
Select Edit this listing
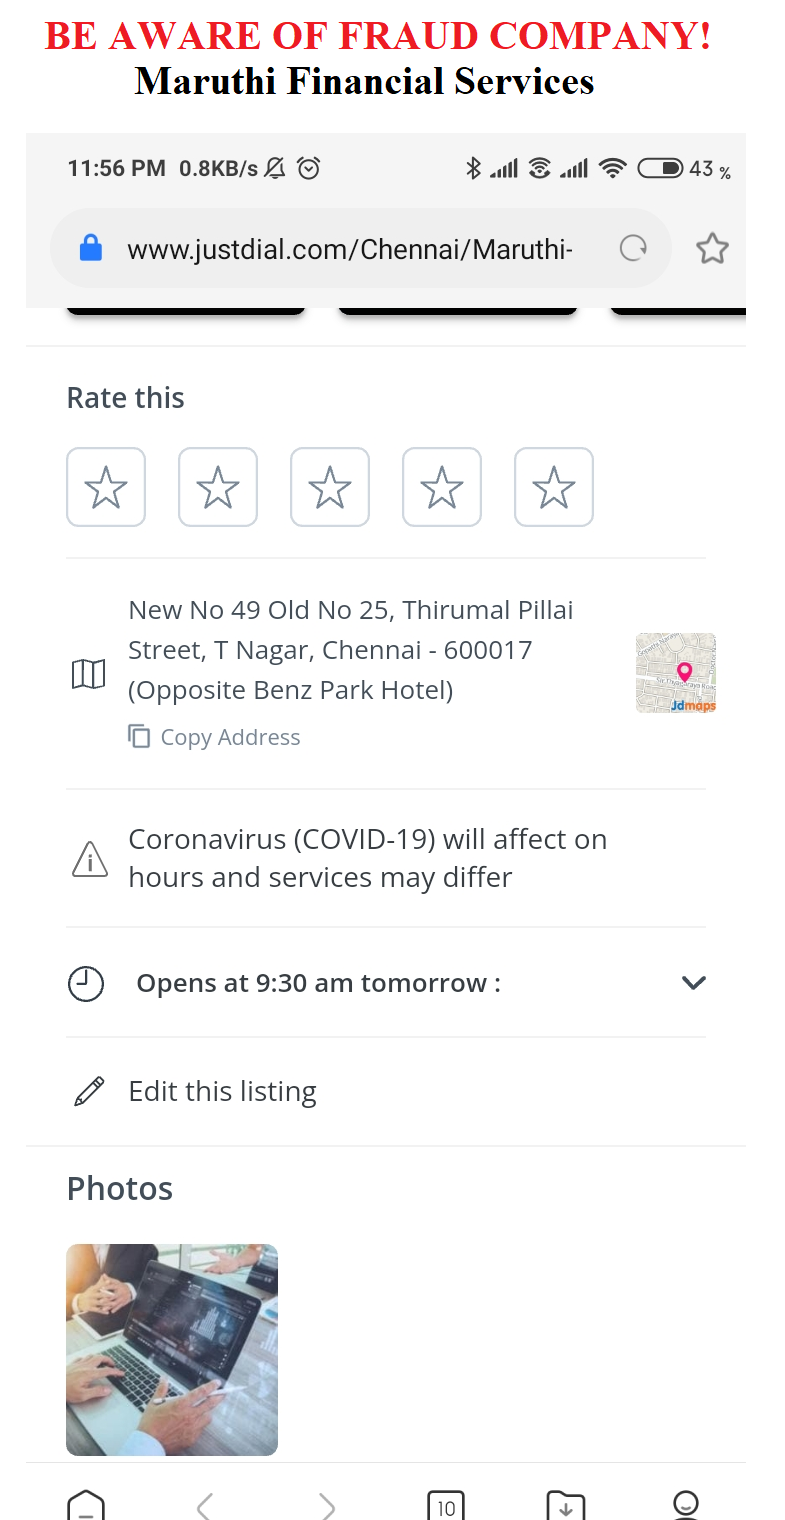click(x=222, y=1091)
